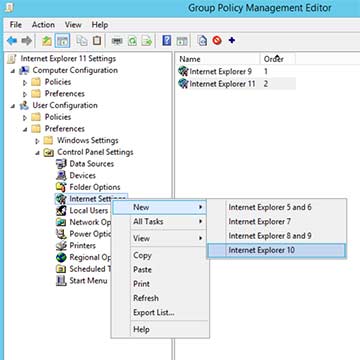Expand Policies under User Configuration

pos(25,118)
